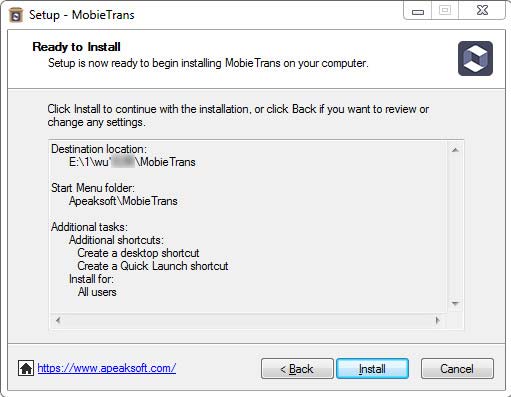Select the "All users" line

(97, 292)
